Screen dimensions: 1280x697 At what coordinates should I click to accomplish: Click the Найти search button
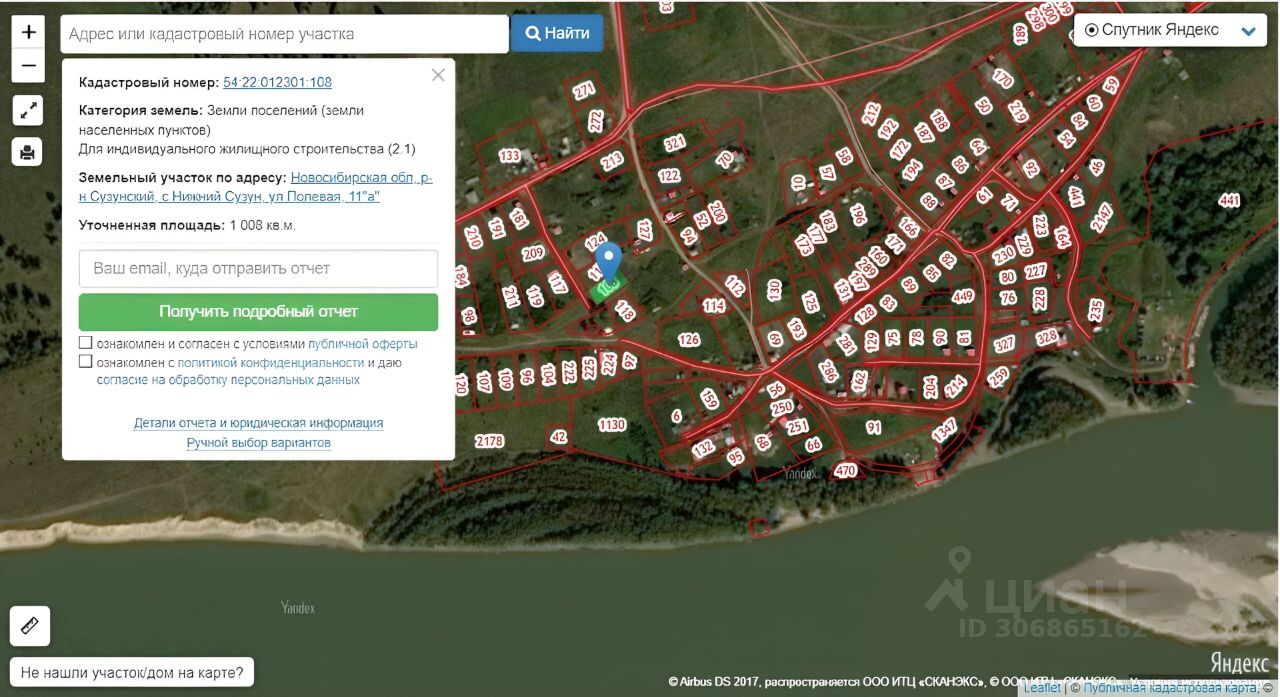coord(557,33)
